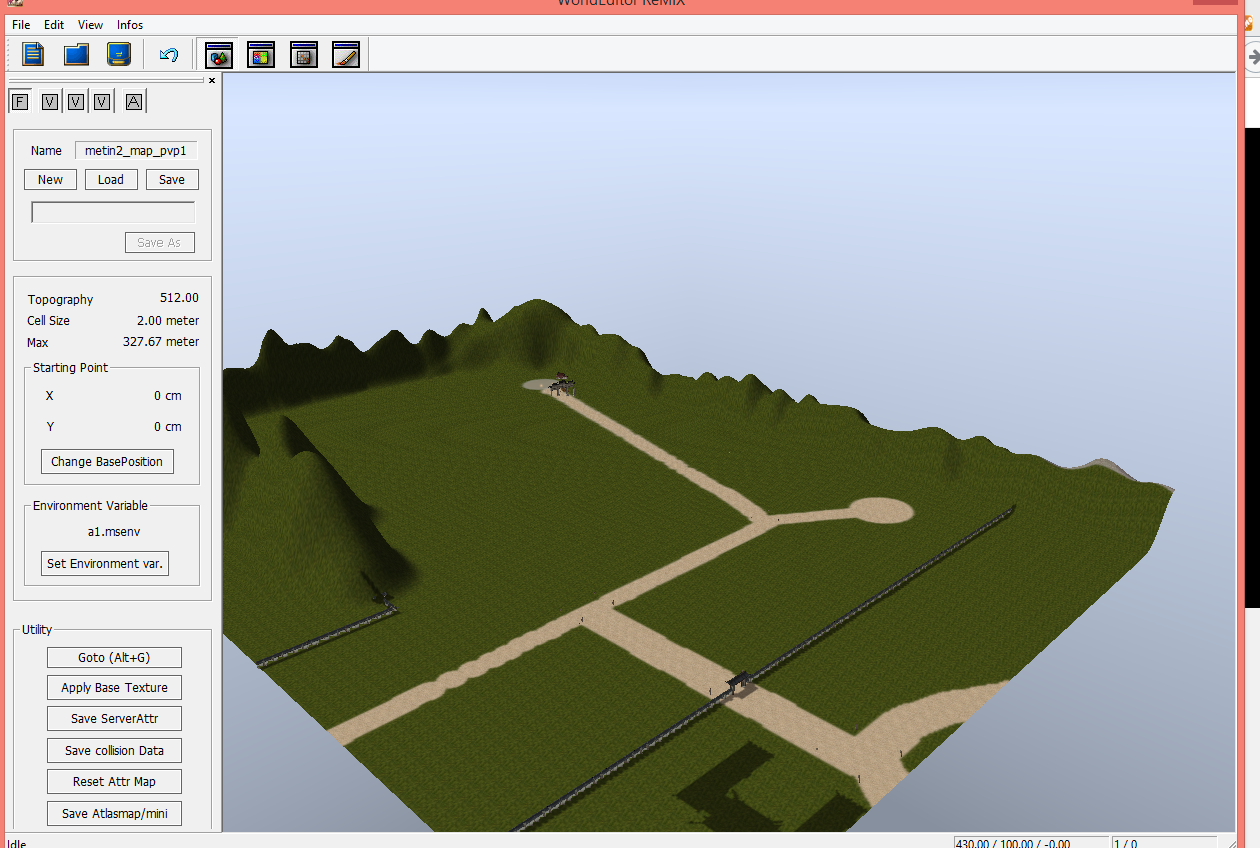Image resolution: width=1260 pixels, height=848 pixels.
Task: Click the Save map button
Action: (x=172, y=179)
